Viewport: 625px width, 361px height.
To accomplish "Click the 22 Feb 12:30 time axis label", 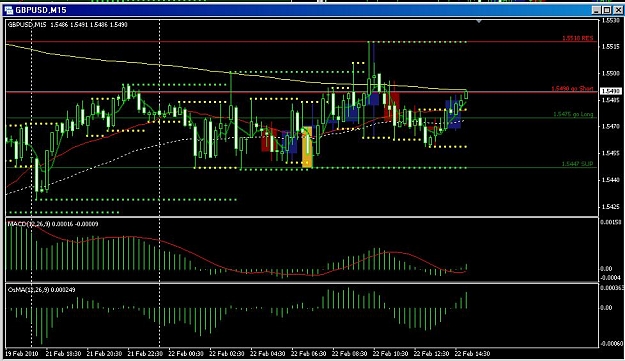I will (431, 353).
